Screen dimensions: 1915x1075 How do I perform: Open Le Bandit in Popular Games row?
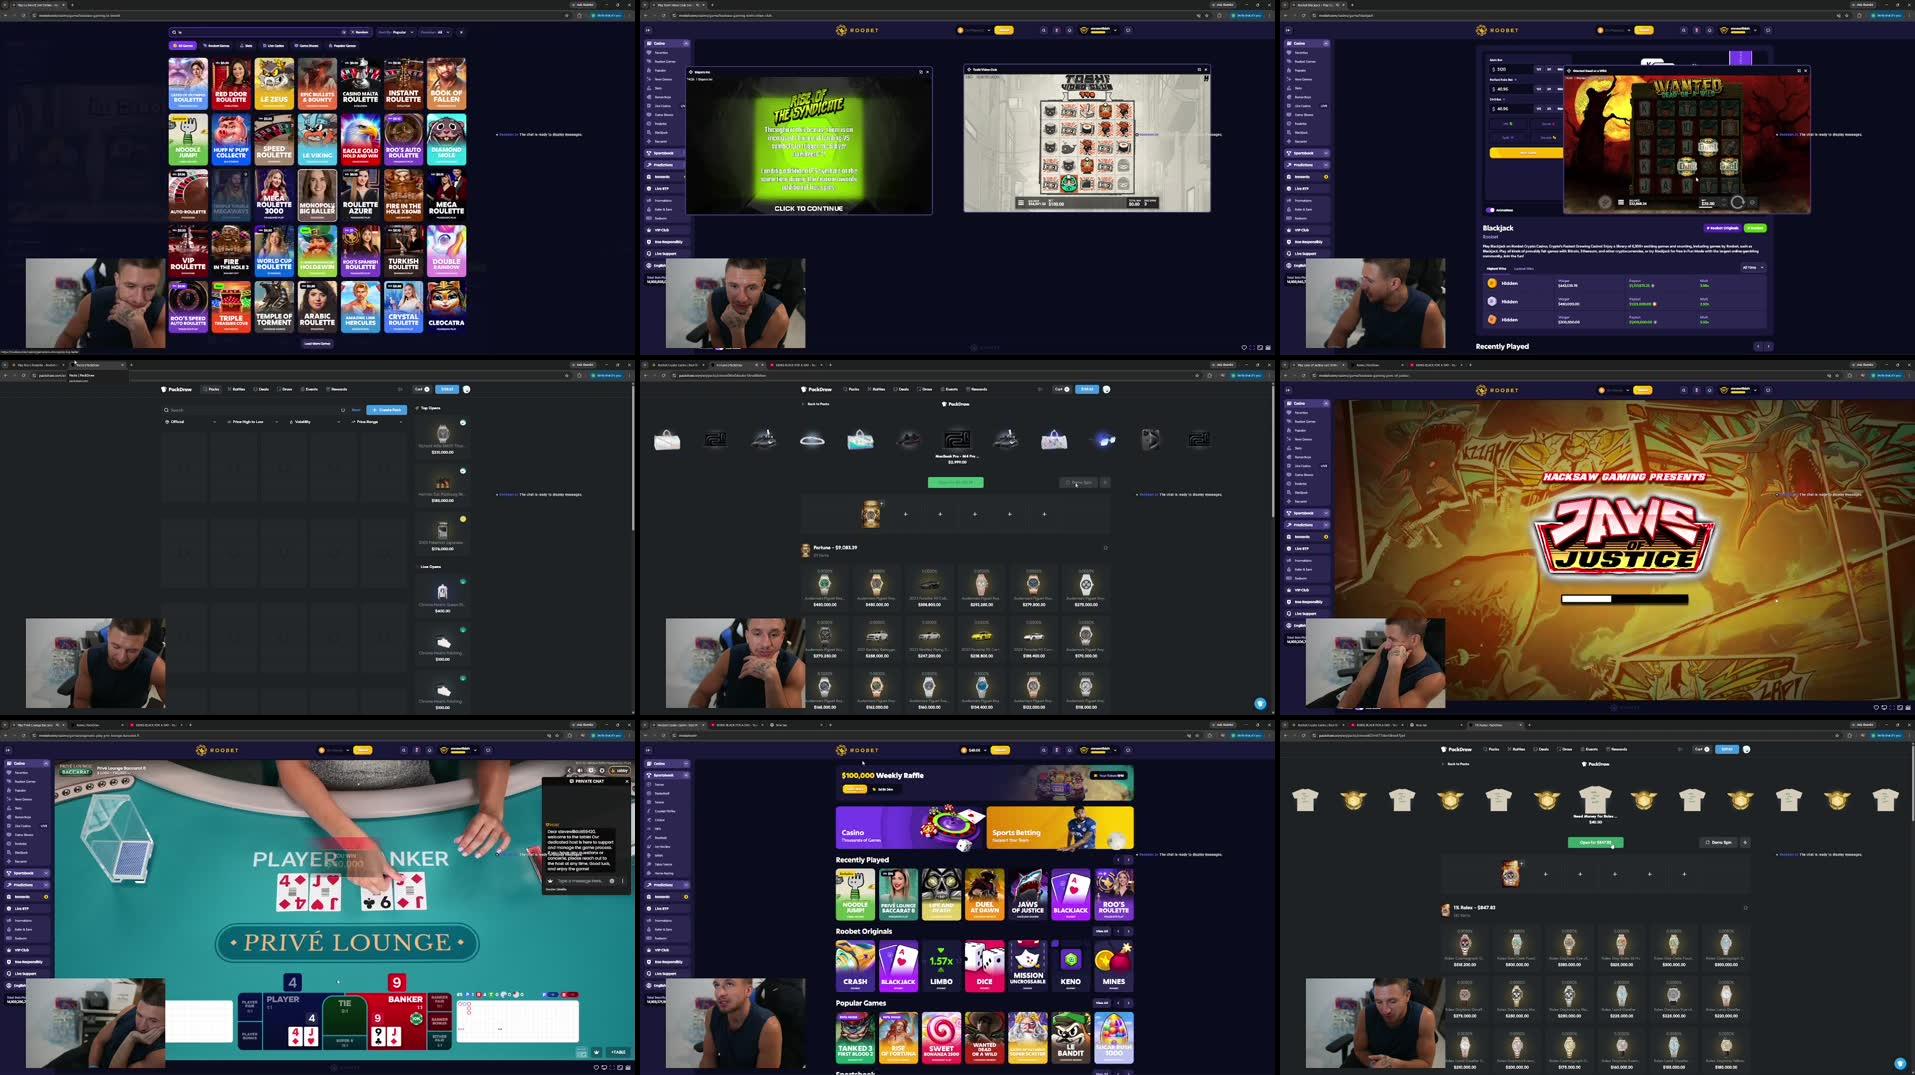(x=1070, y=1037)
